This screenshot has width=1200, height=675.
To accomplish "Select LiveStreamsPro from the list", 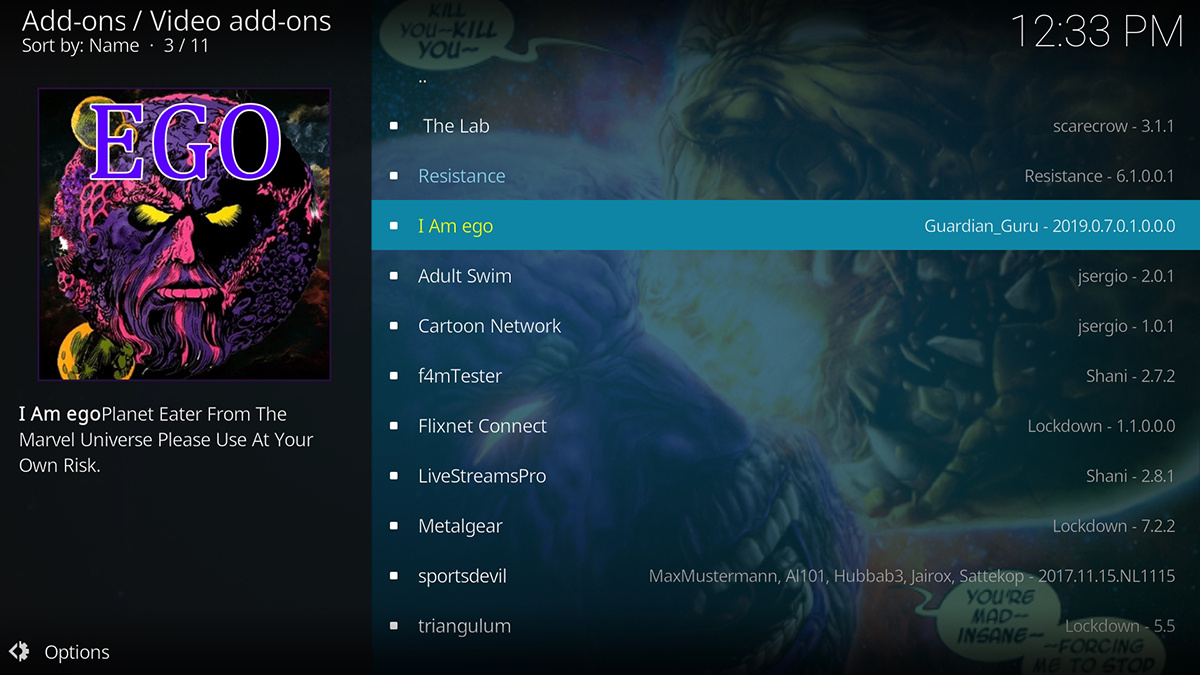I will click(785, 476).
